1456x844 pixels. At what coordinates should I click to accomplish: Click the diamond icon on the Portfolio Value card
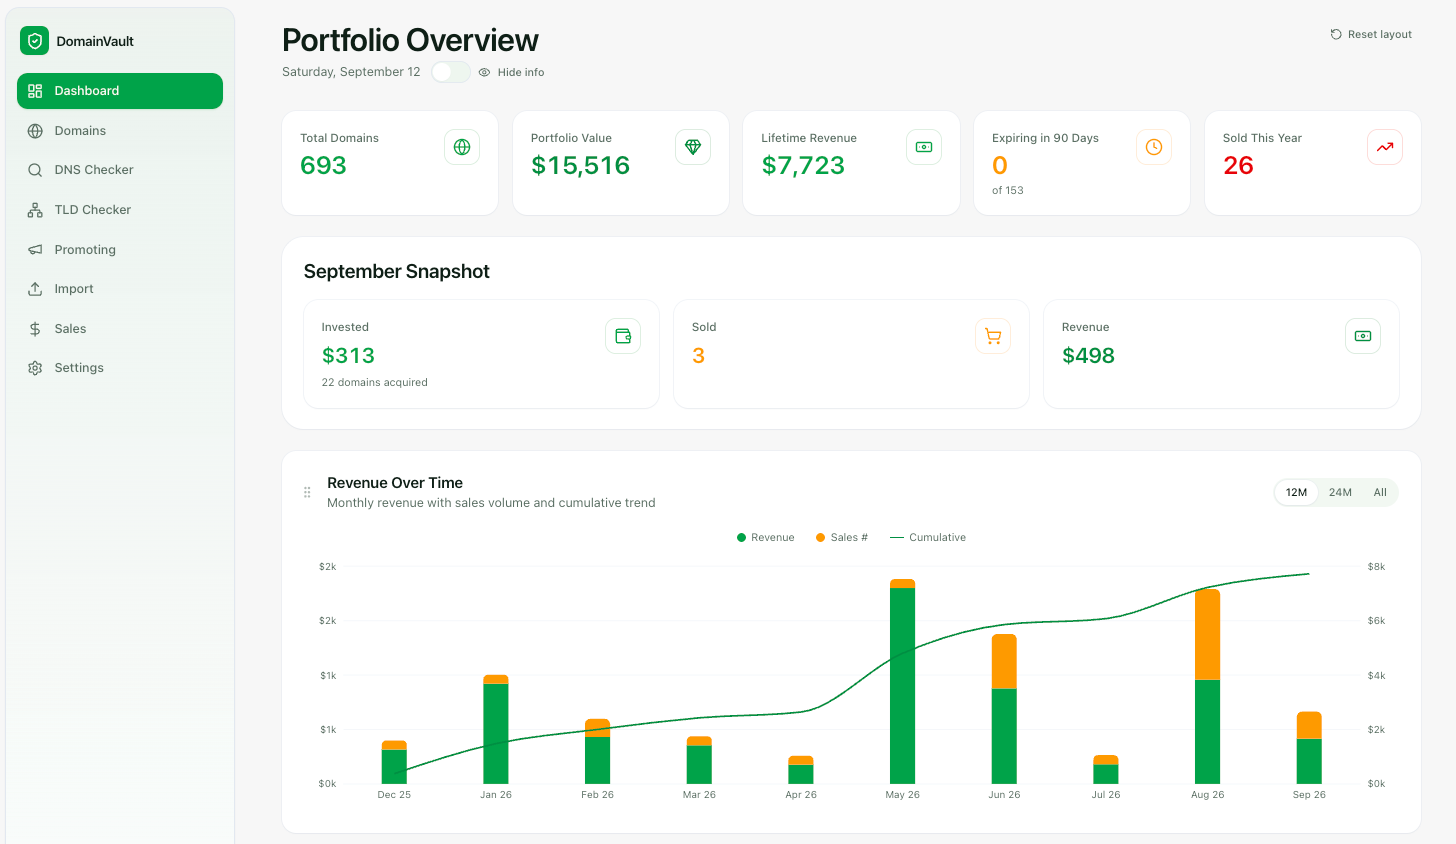coord(693,147)
